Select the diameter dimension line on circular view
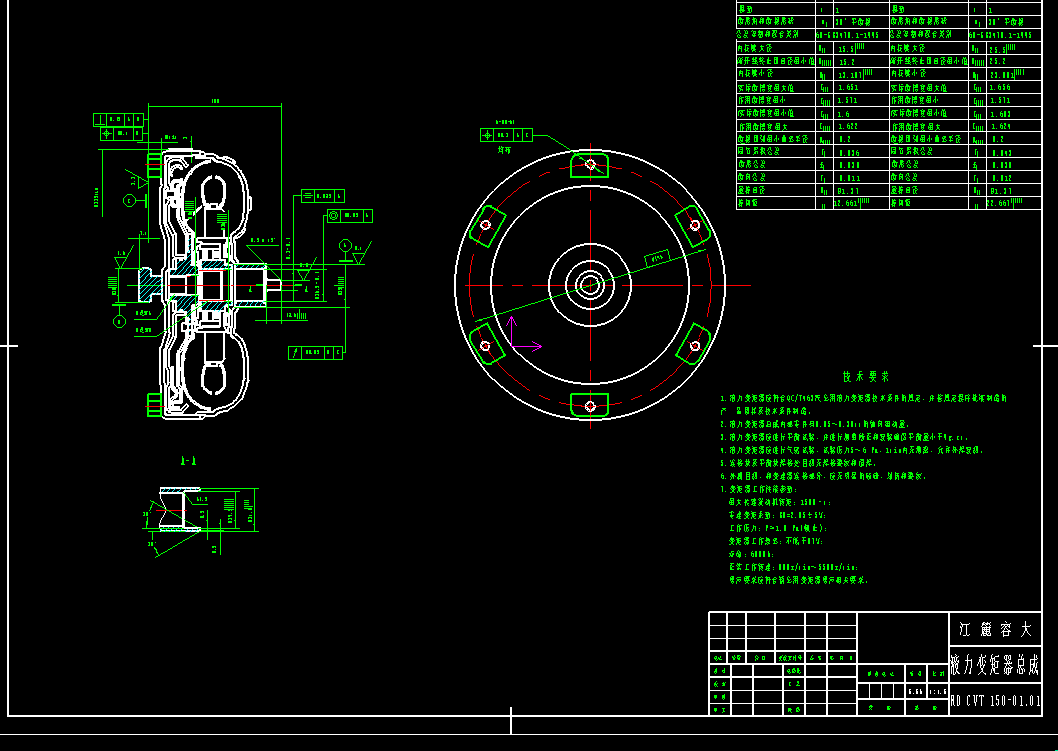The image size is (1058, 751). tap(590, 285)
